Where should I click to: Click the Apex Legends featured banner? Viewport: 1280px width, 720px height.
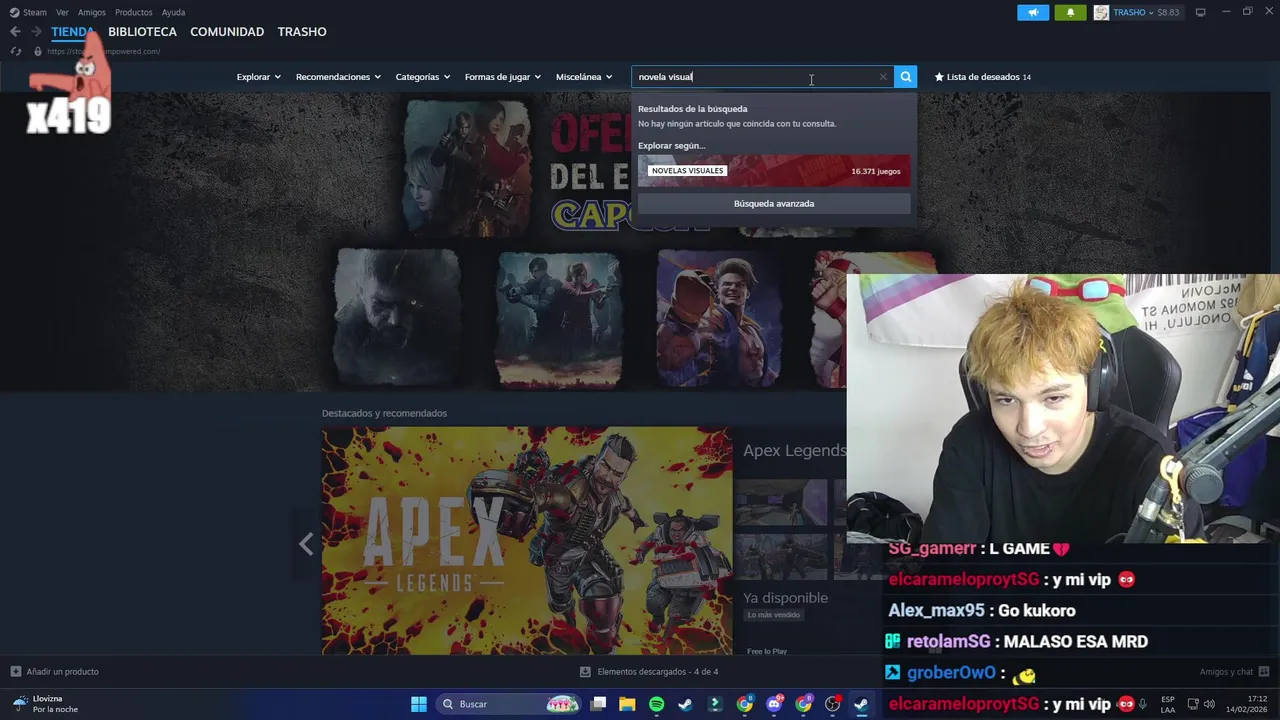pyautogui.click(x=527, y=541)
